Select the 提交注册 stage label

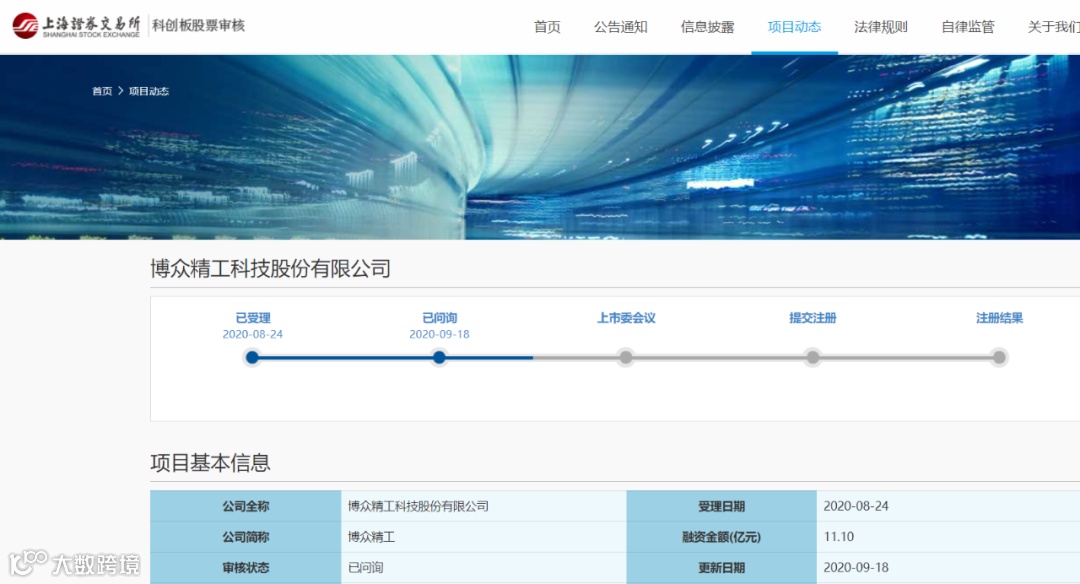click(813, 318)
